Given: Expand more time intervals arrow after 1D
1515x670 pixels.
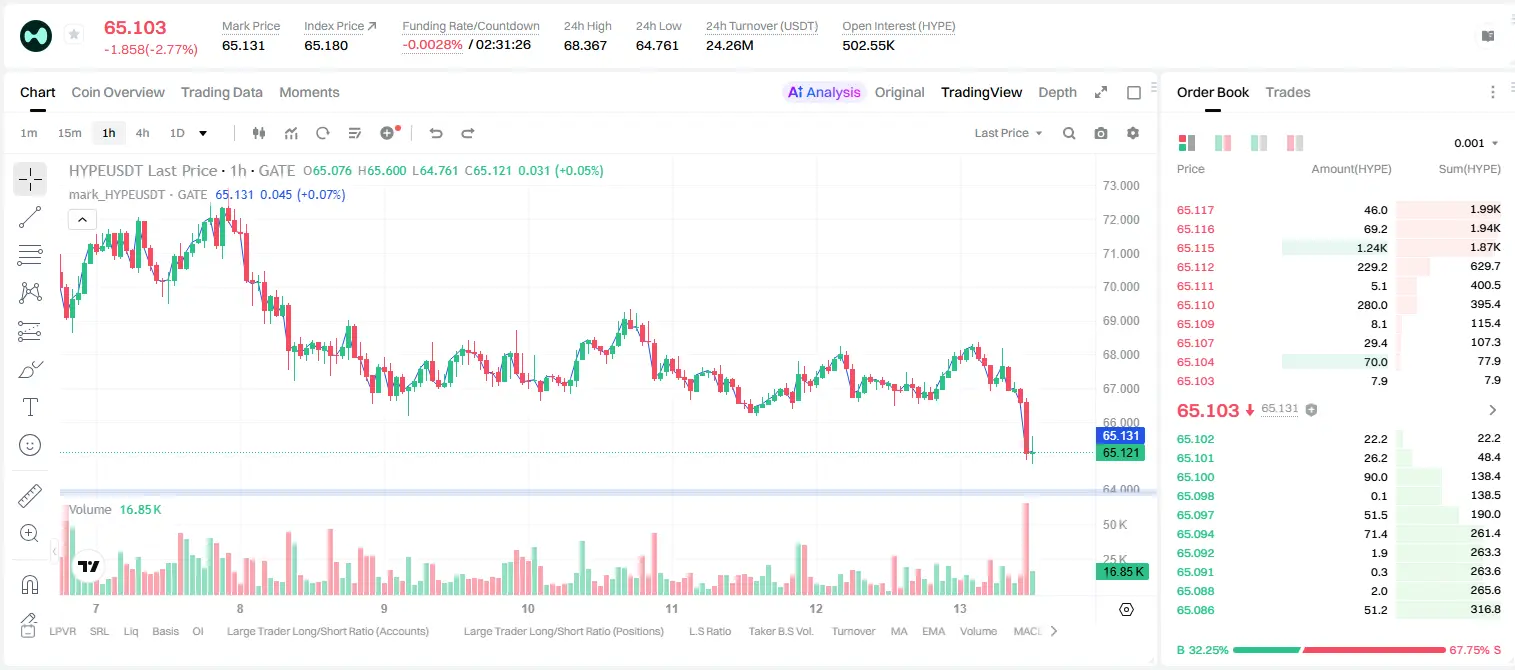Looking at the screenshot, I should click(203, 133).
